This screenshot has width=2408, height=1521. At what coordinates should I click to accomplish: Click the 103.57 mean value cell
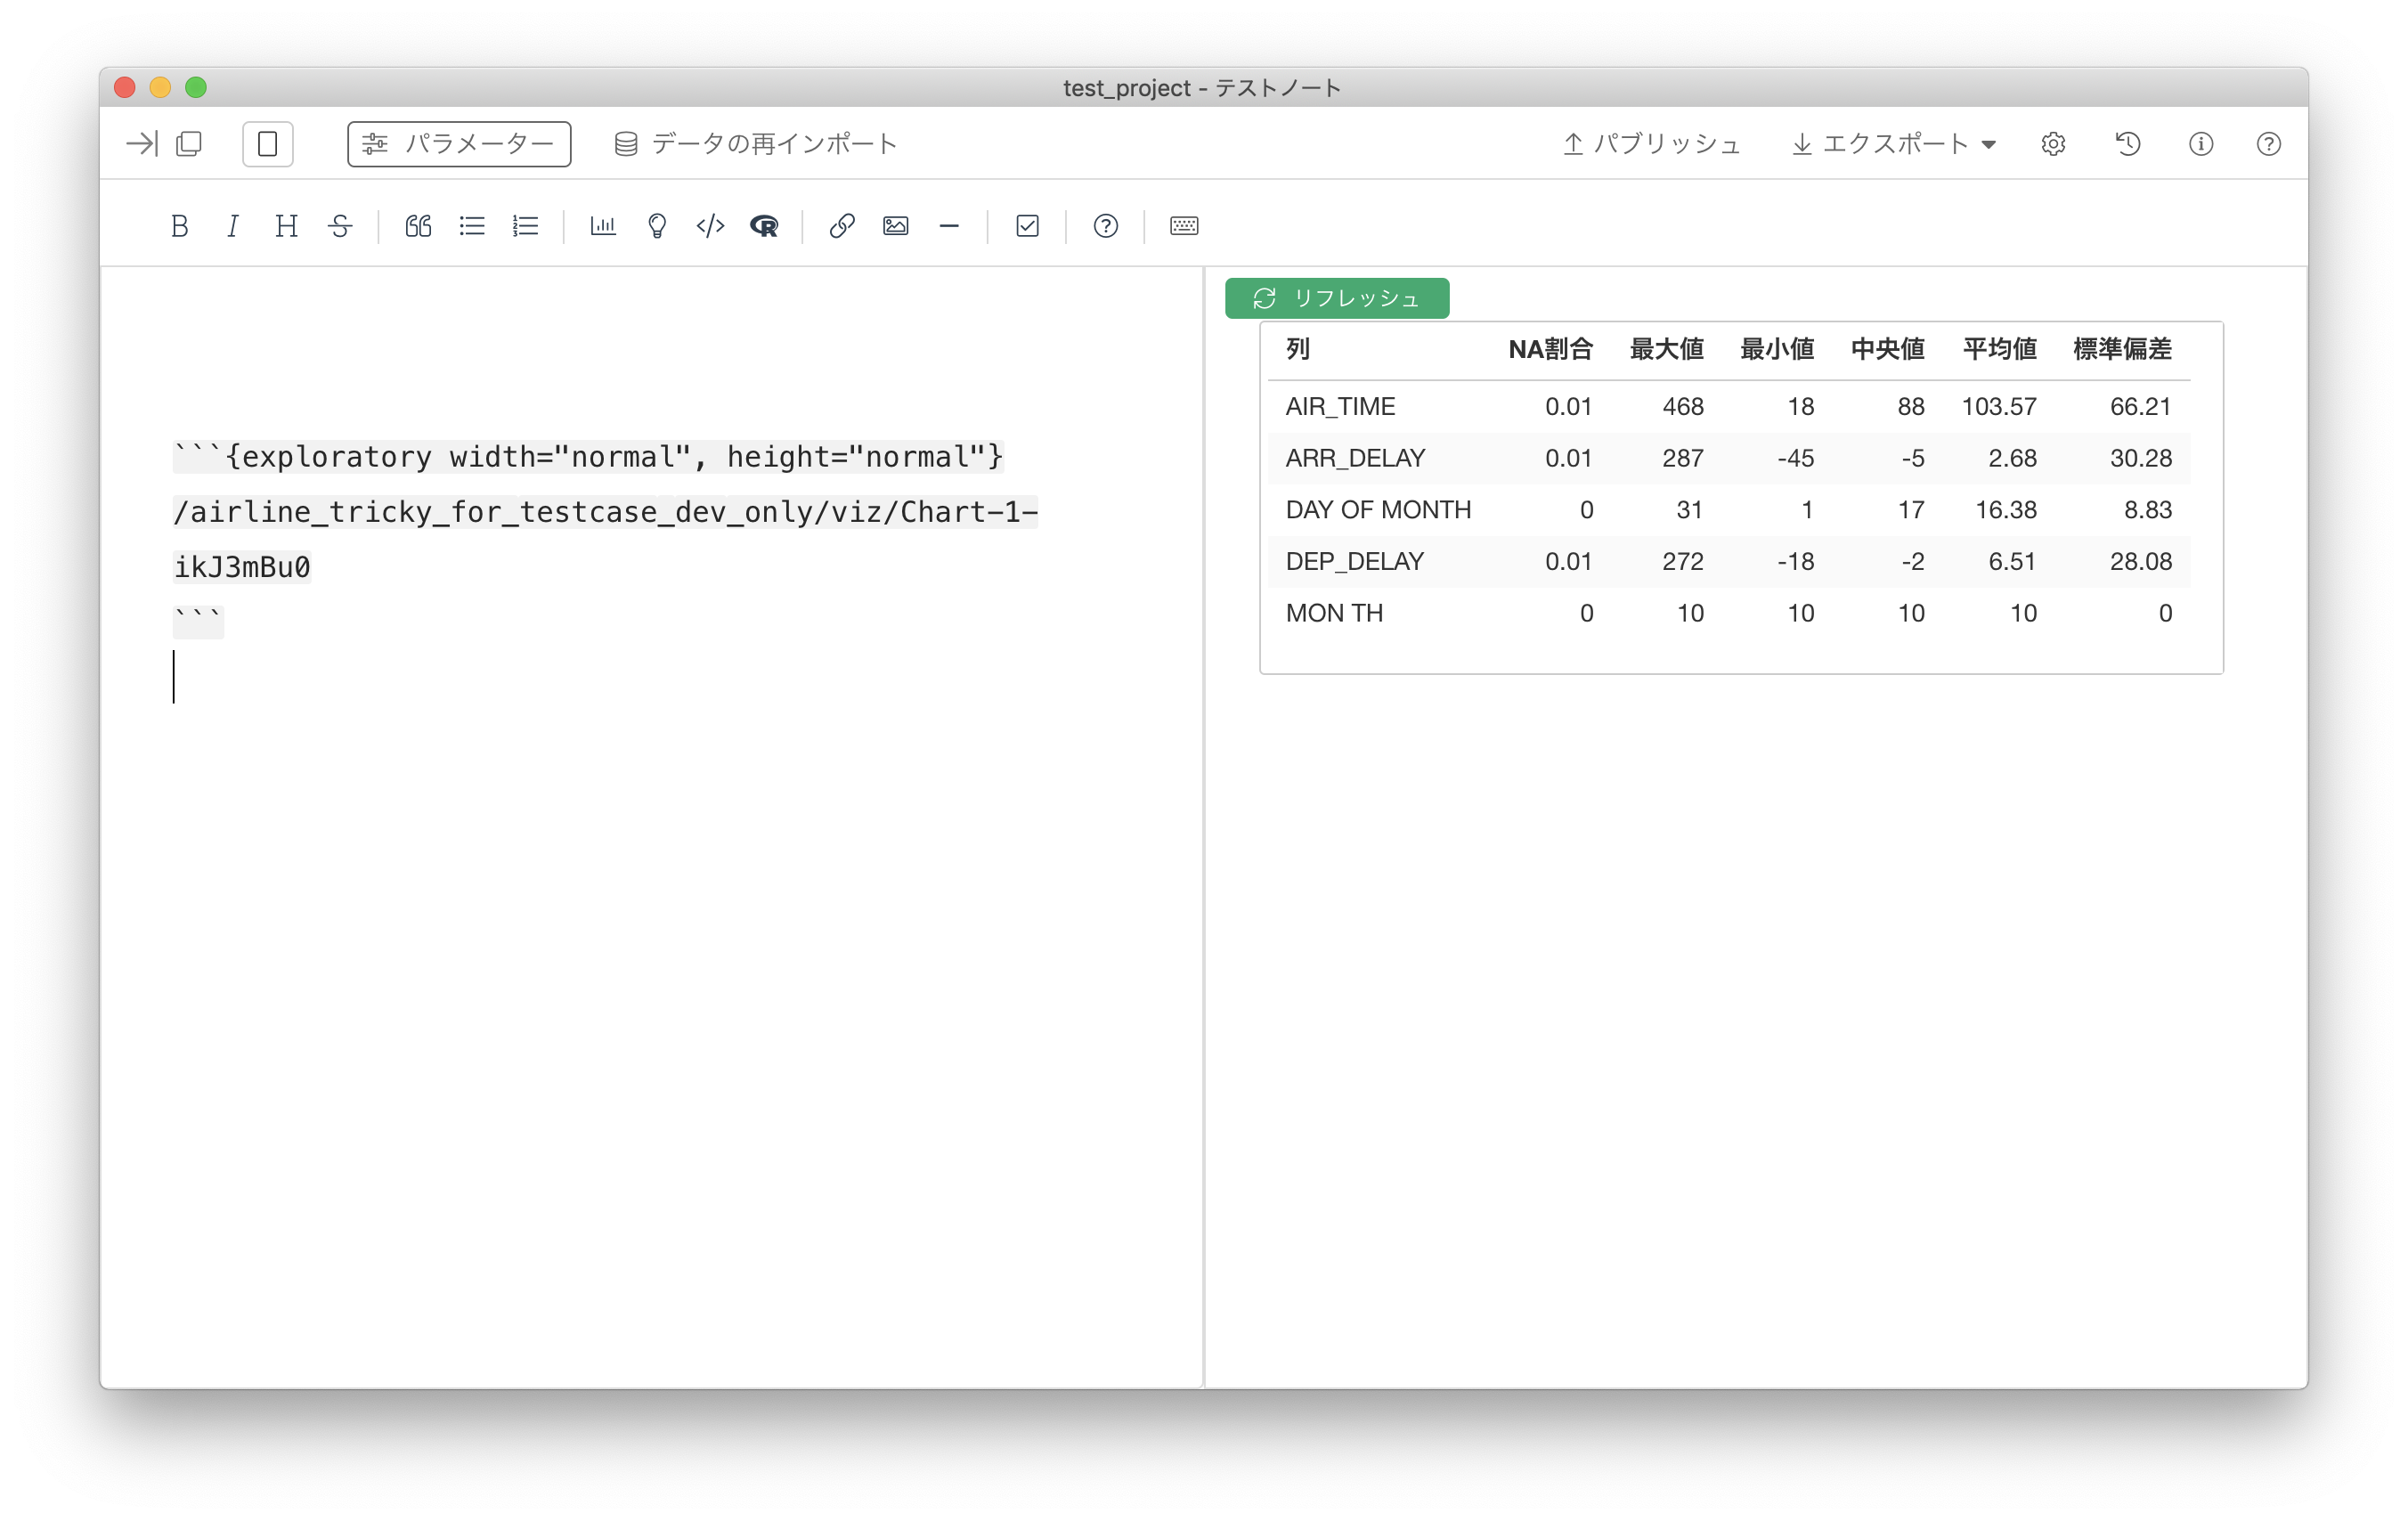click(1999, 407)
